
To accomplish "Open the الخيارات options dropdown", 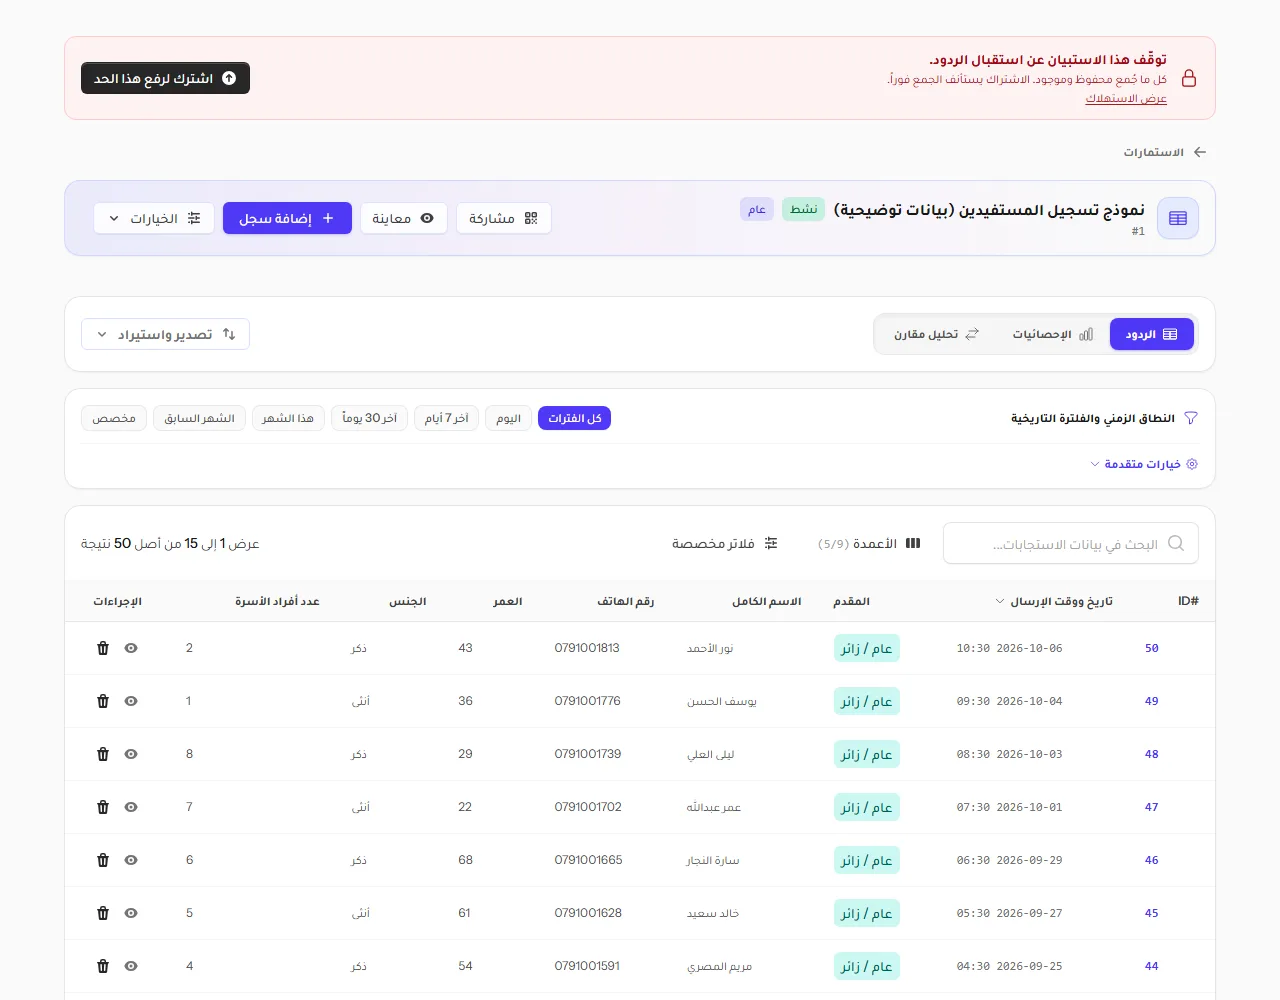I will point(154,218).
